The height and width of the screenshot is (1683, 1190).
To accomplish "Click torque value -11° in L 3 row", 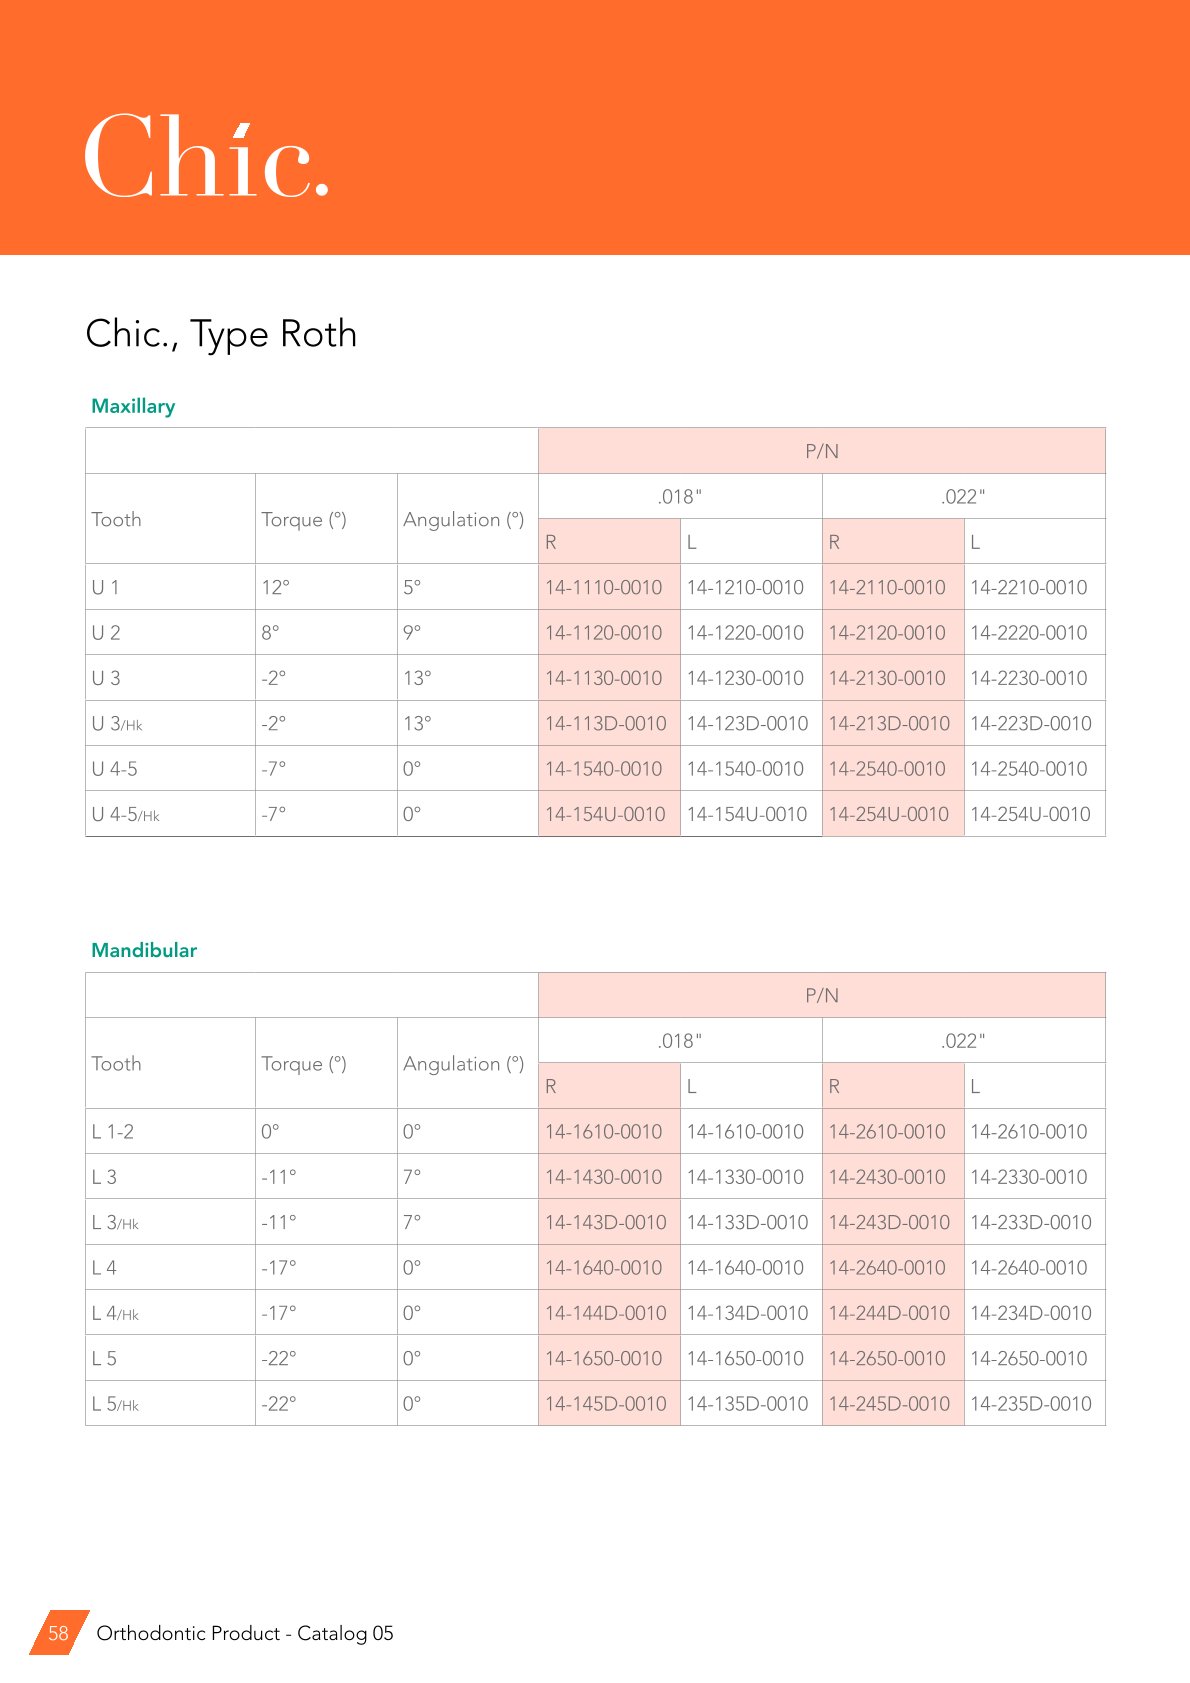I will 279,1177.
